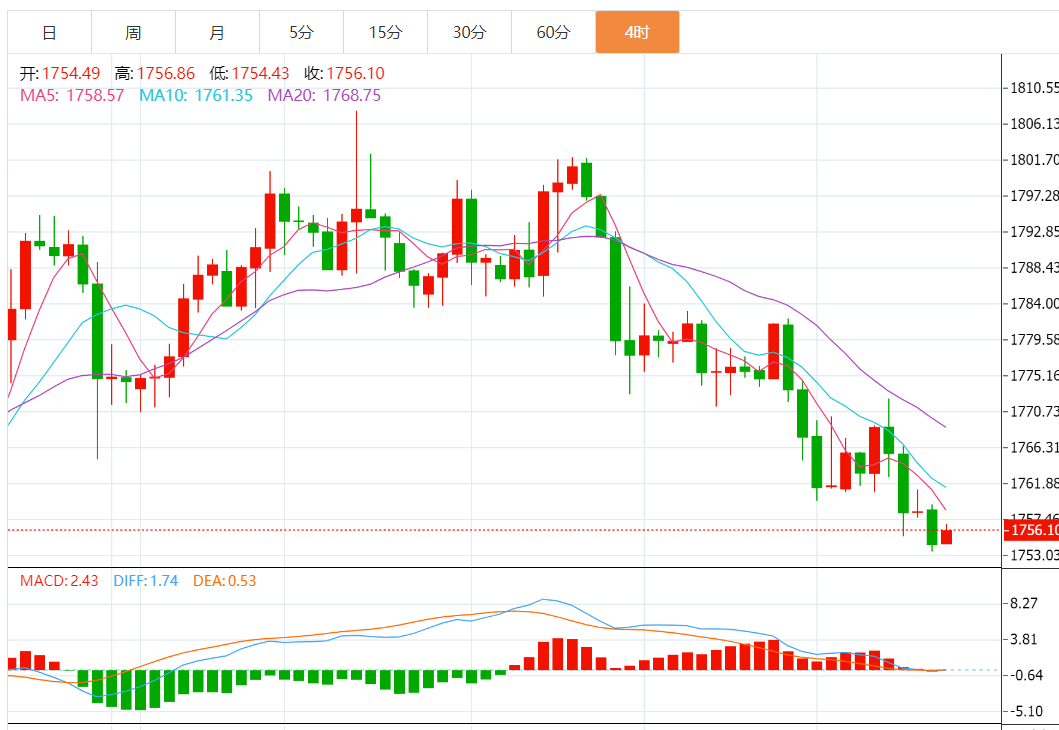
Task: Click the MA5: 1758.57 indicator label
Action: coord(72,95)
